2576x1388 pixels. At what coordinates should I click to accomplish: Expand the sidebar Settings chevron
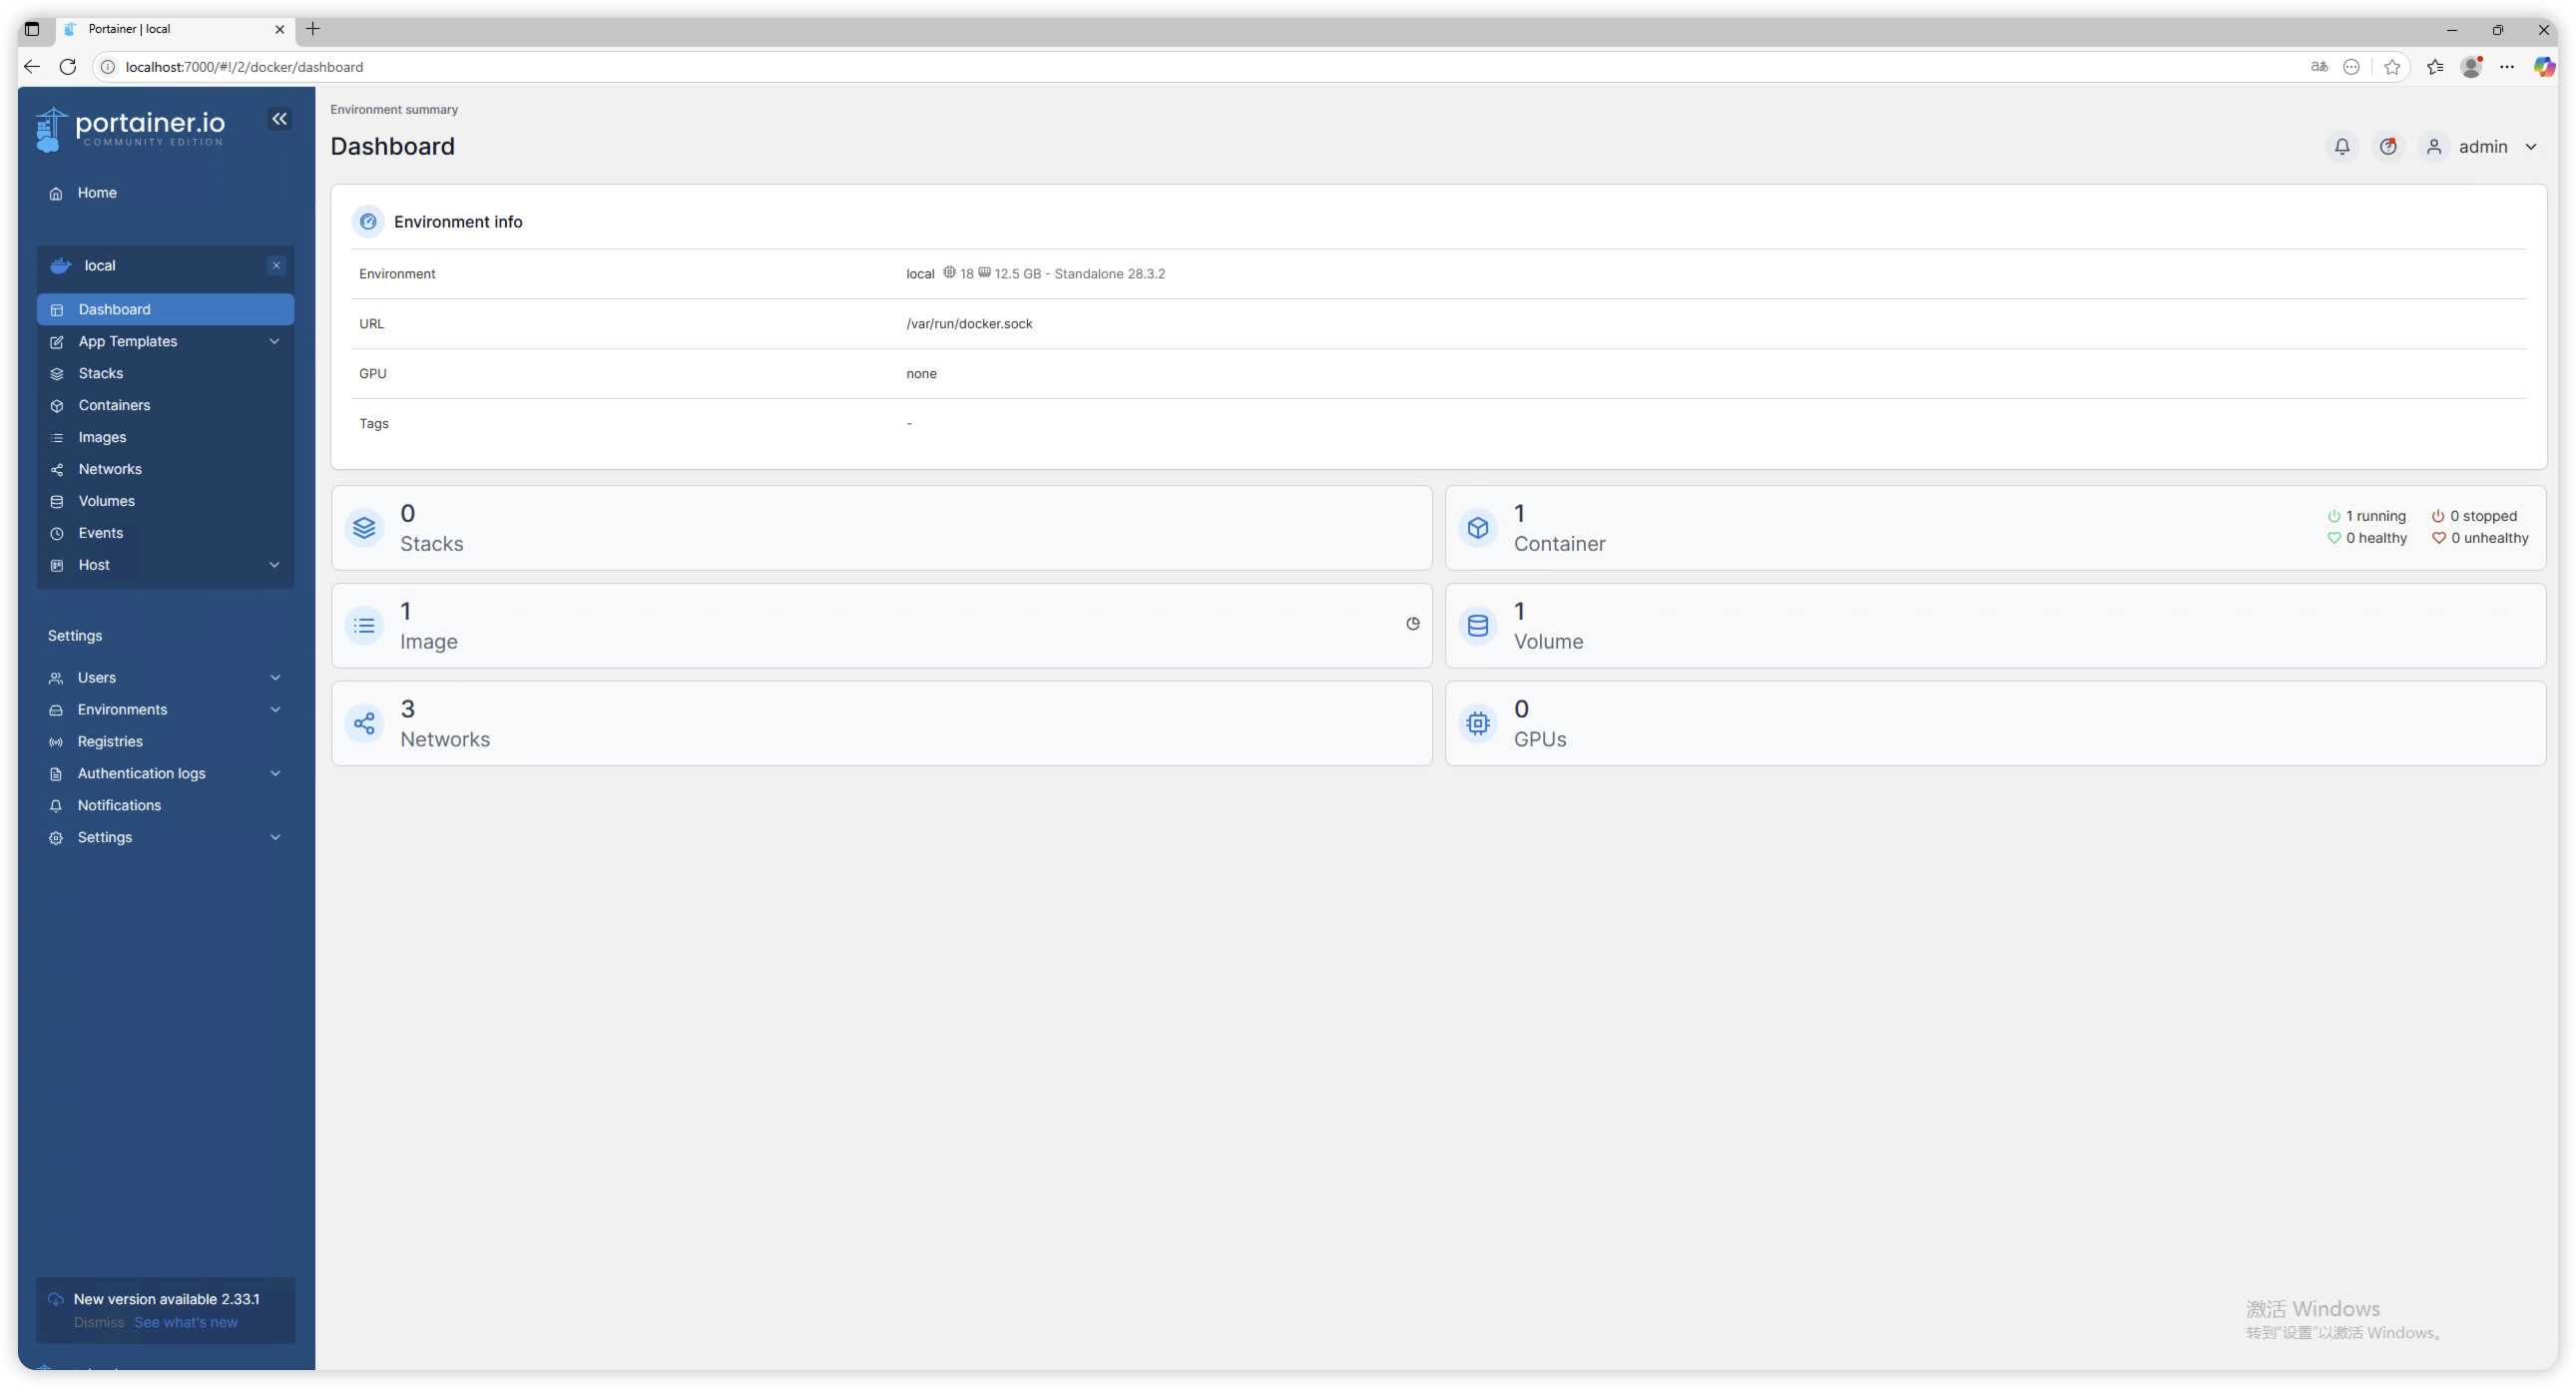(x=275, y=837)
